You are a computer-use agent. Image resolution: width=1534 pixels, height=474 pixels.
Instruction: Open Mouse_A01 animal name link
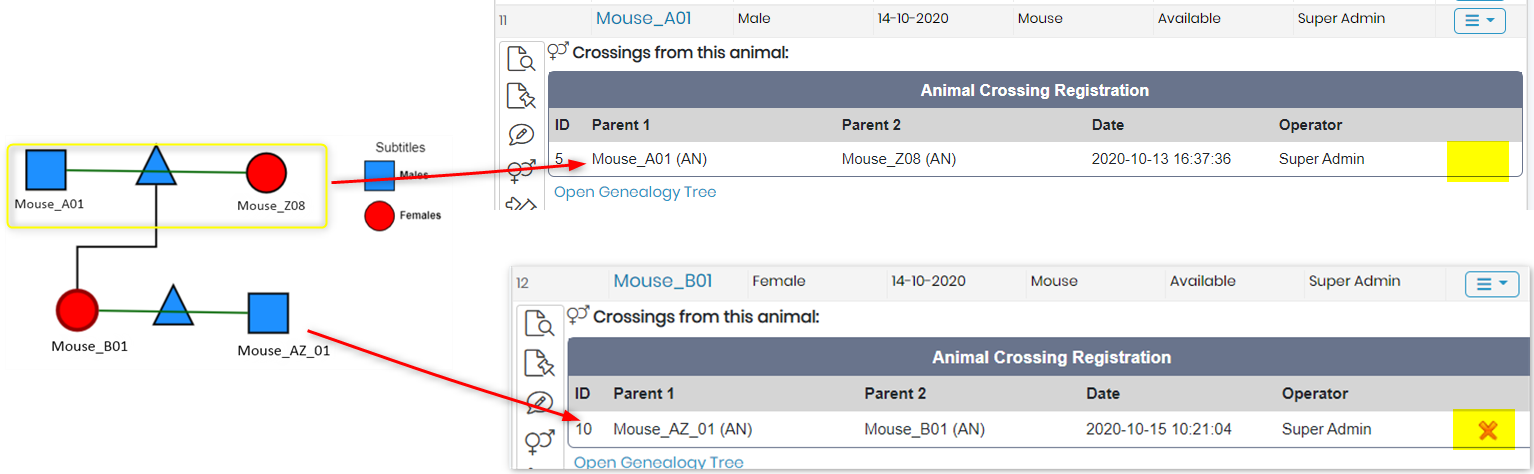pyautogui.click(x=643, y=18)
